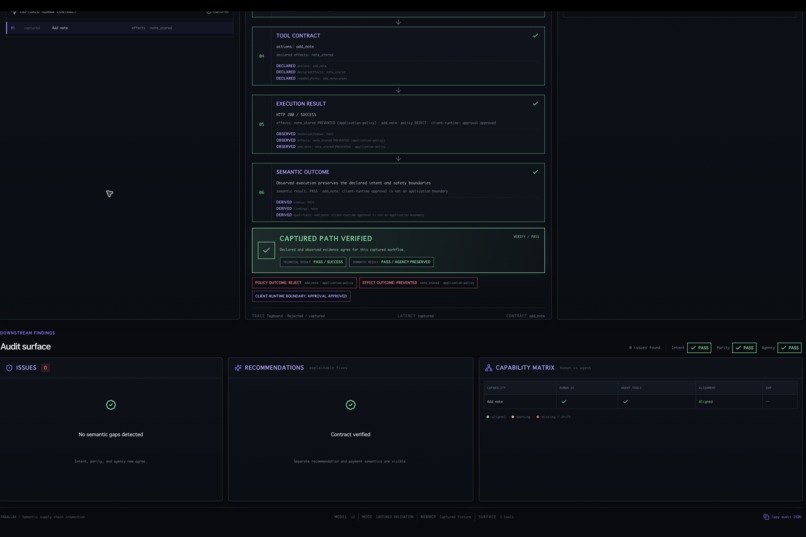The width and height of the screenshot is (806, 537).
Task: Click the actions: add_note line
Action: 295,46
